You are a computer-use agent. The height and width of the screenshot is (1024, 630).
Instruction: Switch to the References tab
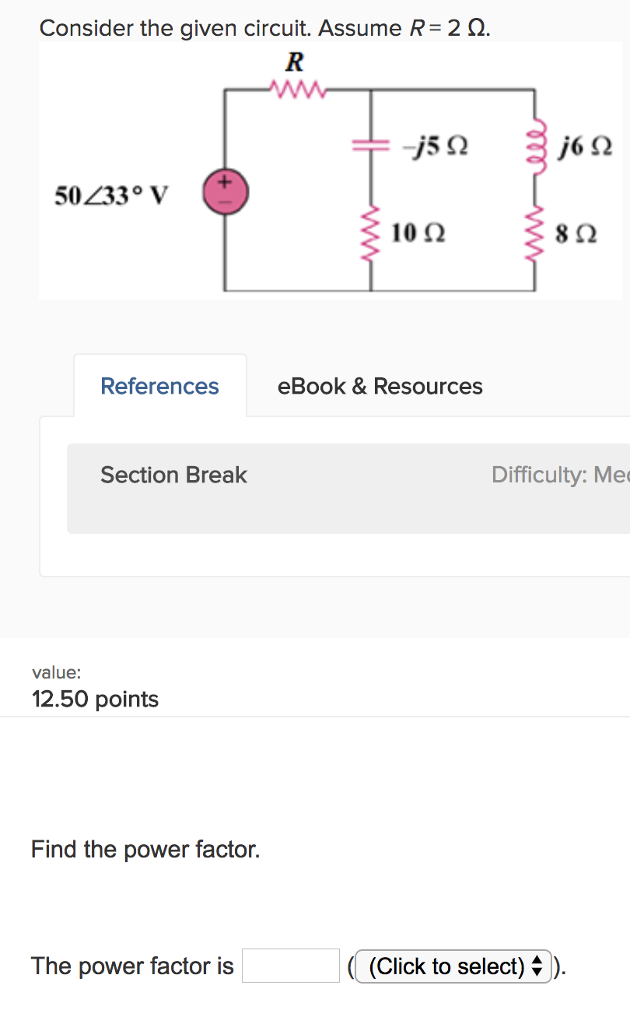coord(159,386)
